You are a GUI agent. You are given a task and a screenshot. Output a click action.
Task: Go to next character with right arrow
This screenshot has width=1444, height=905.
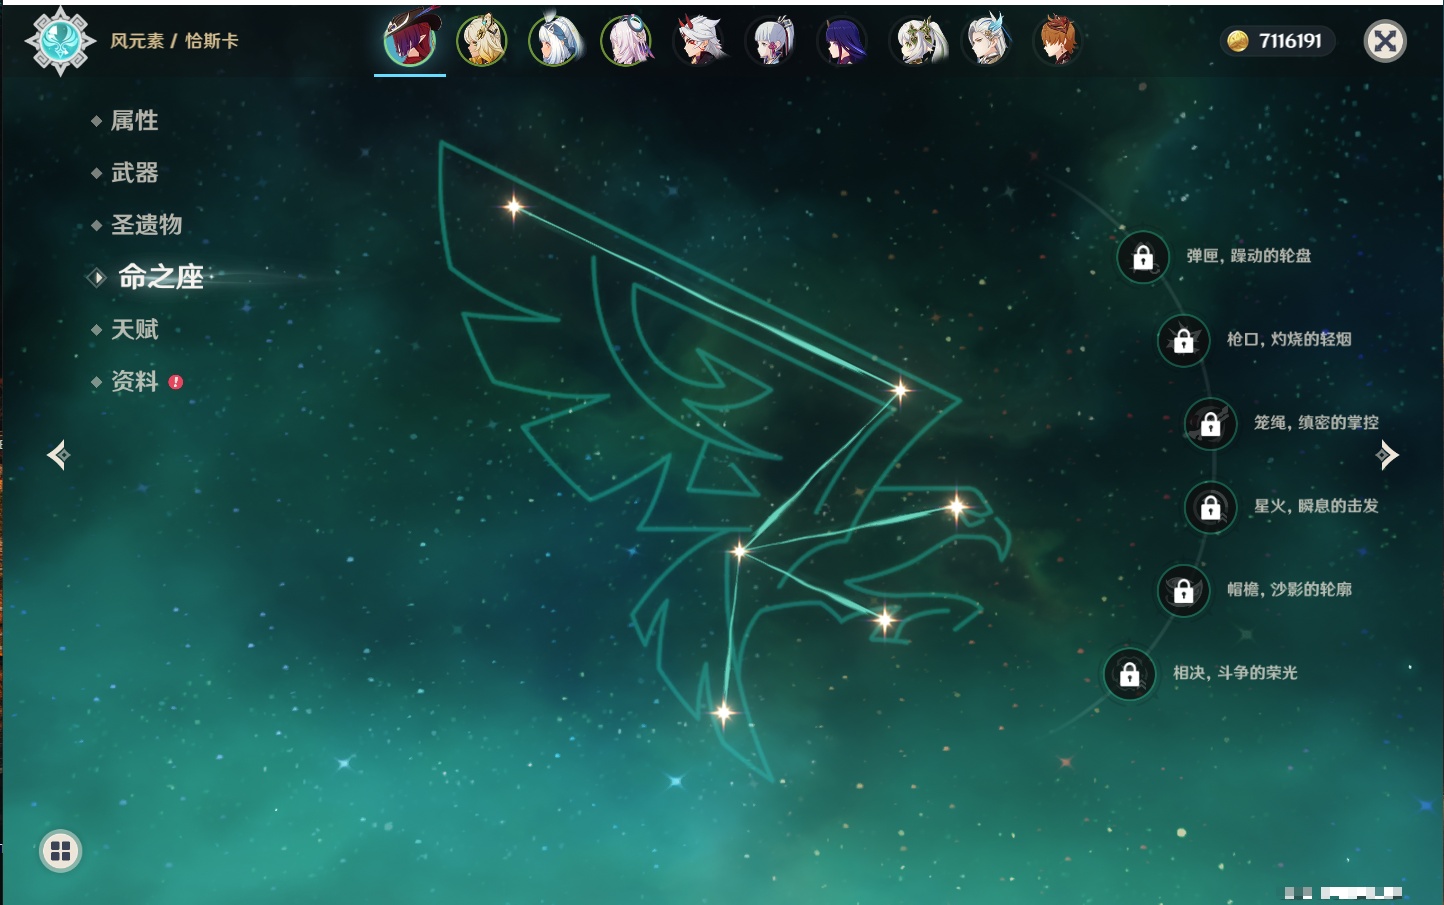point(1387,455)
